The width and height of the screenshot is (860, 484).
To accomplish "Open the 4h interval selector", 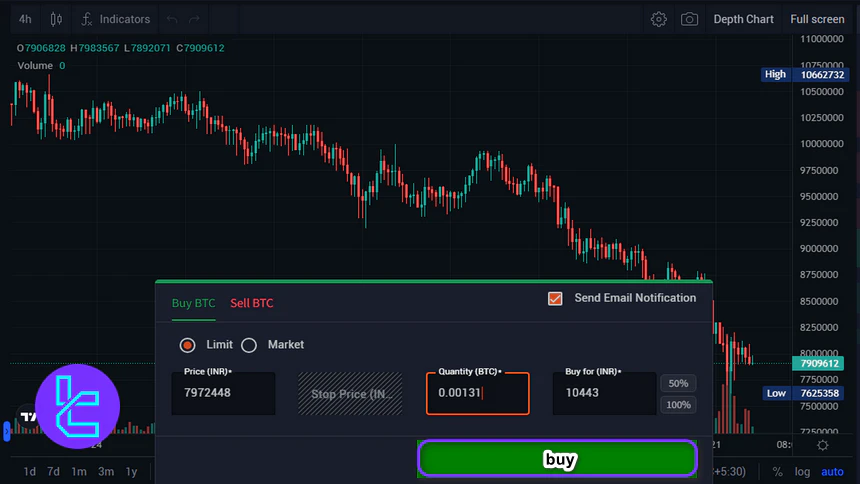I will pyautogui.click(x=25, y=19).
